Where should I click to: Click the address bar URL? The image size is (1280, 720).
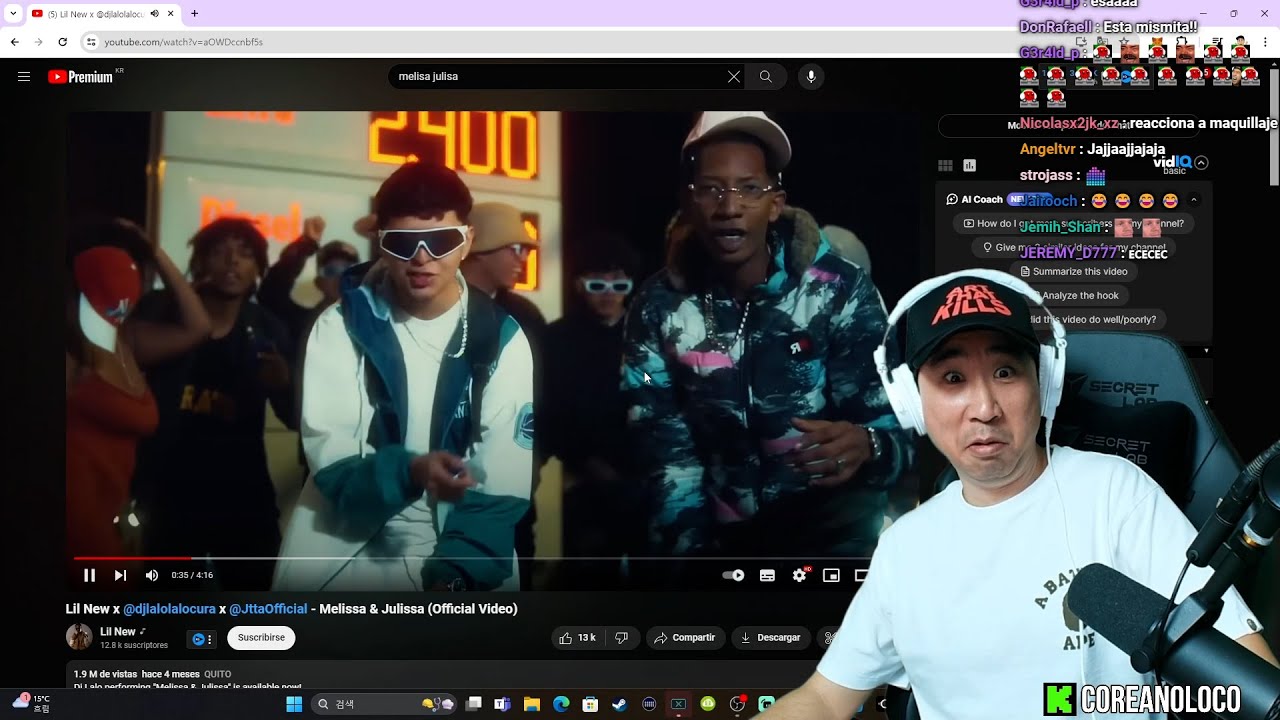click(184, 42)
